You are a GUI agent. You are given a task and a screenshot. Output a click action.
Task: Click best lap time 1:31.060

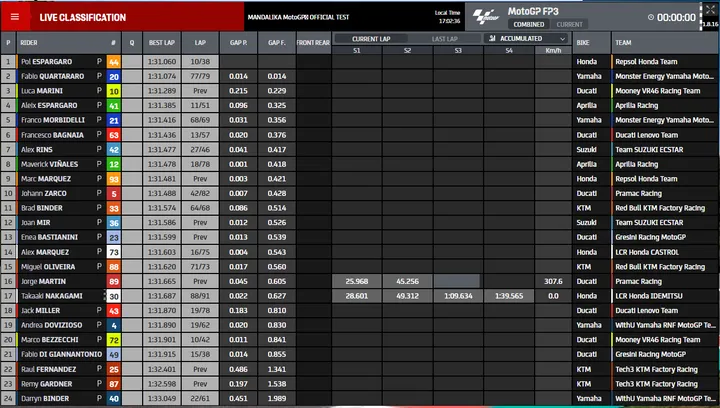(162, 61)
